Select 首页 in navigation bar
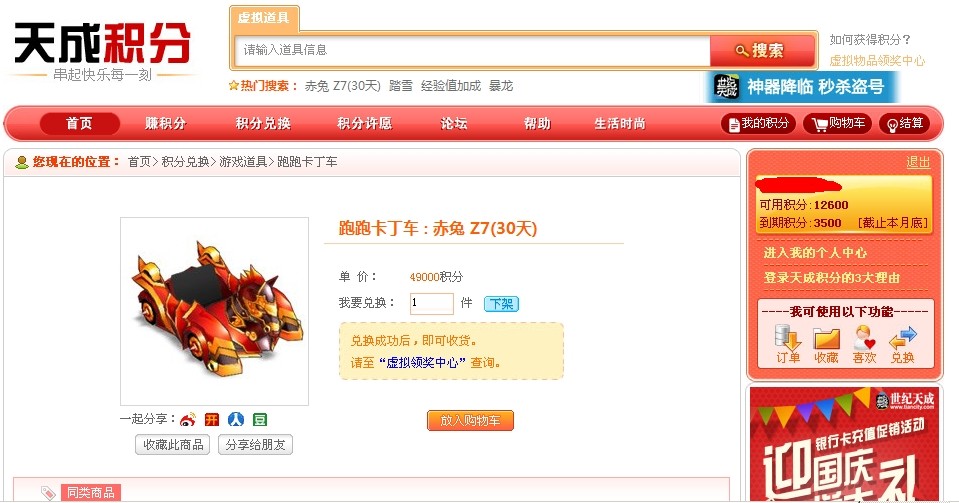This screenshot has height=503, width=959. tap(80, 124)
